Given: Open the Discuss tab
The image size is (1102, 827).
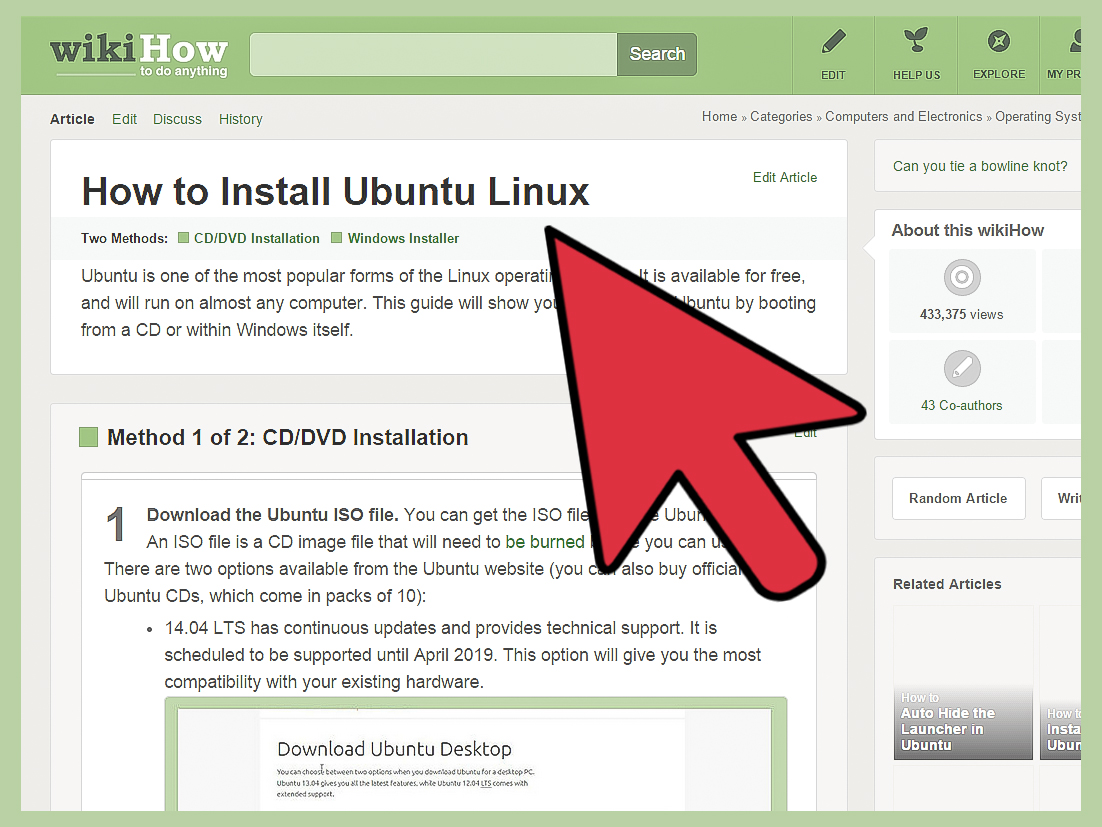Looking at the screenshot, I should click(177, 119).
